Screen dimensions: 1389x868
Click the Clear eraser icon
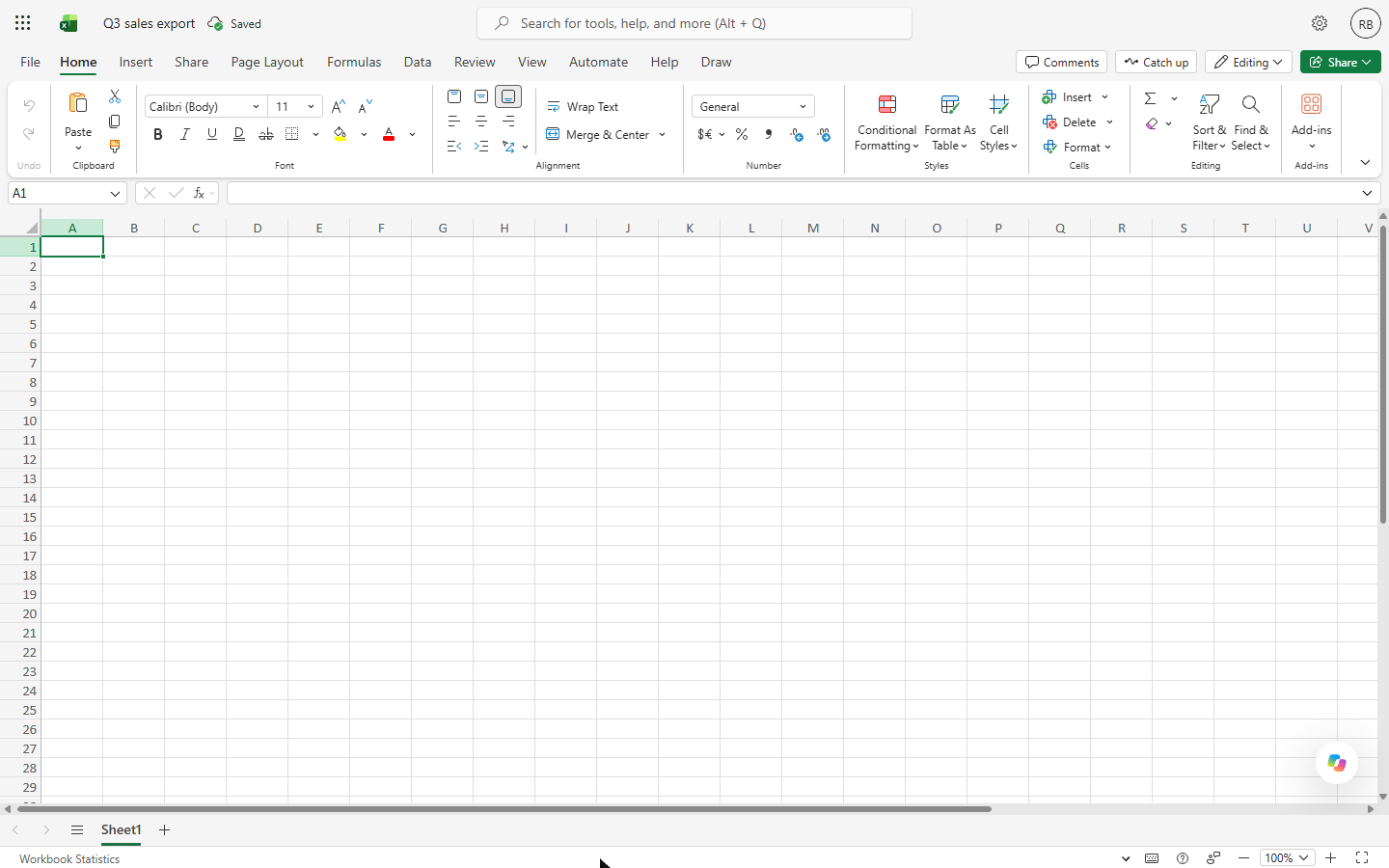1151,124
